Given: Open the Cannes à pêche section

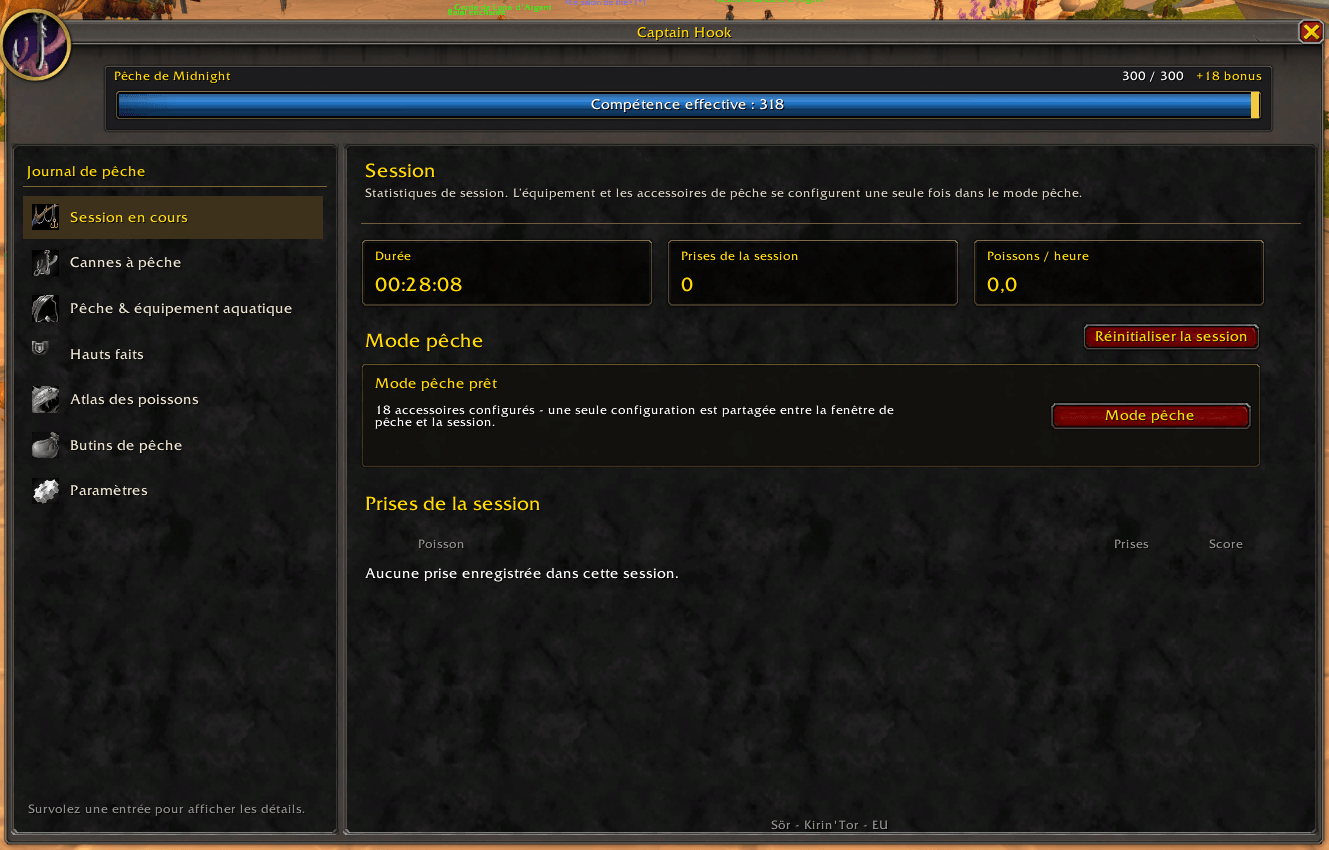Looking at the screenshot, I should pos(173,263).
